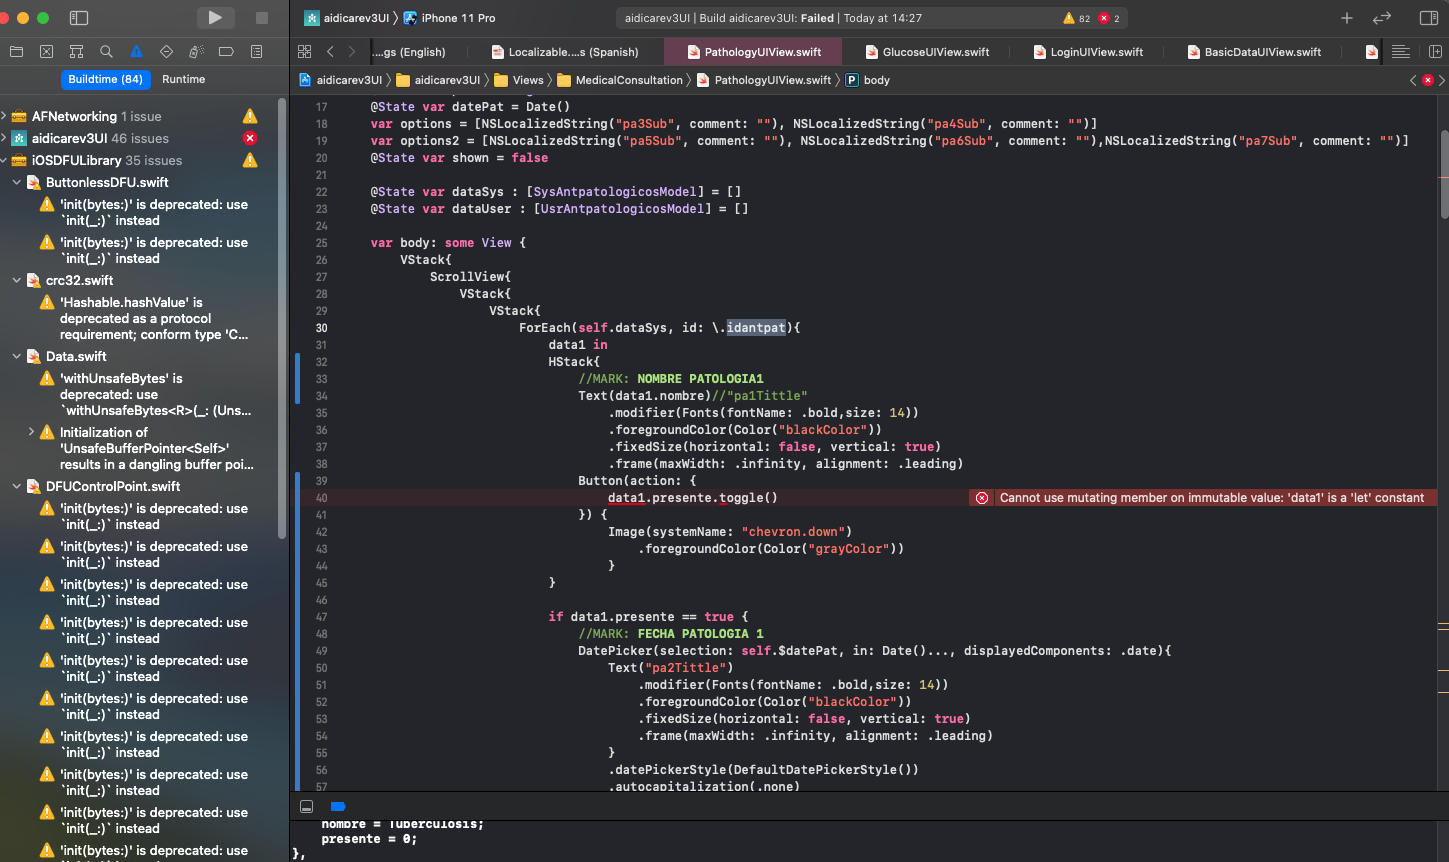1449x862 pixels.
Task: Collapse Data.swift issue list
Action: (16, 356)
